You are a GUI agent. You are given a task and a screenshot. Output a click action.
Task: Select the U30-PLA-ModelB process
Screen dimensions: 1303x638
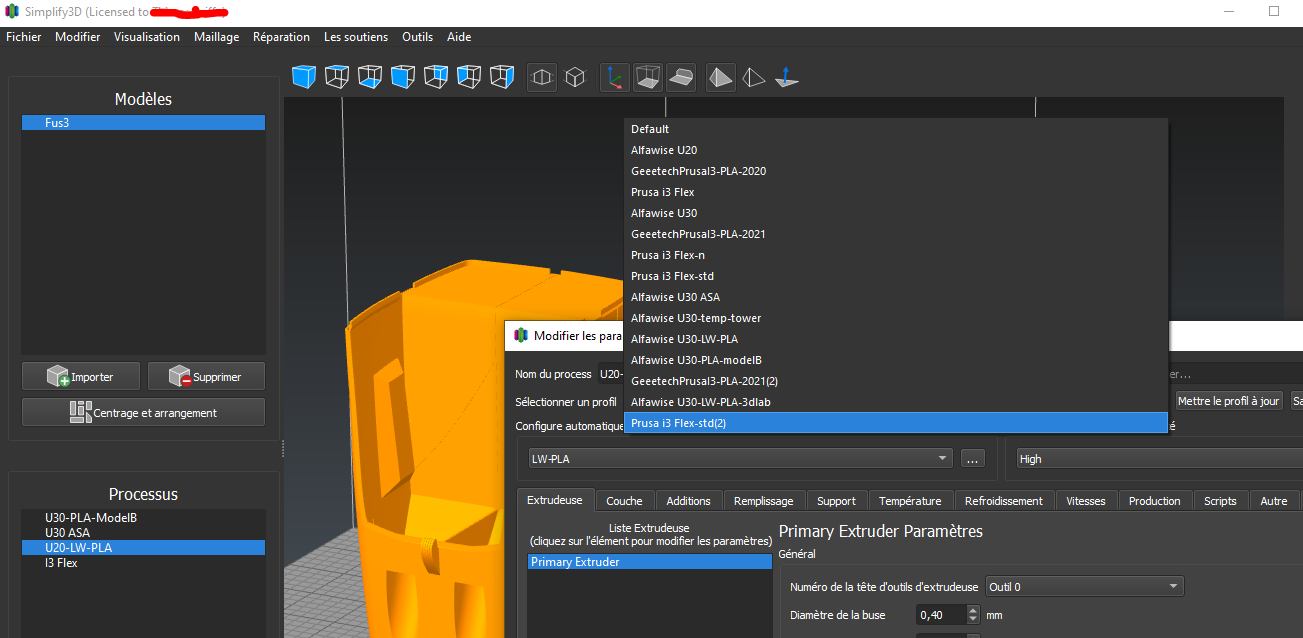click(143, 518)
